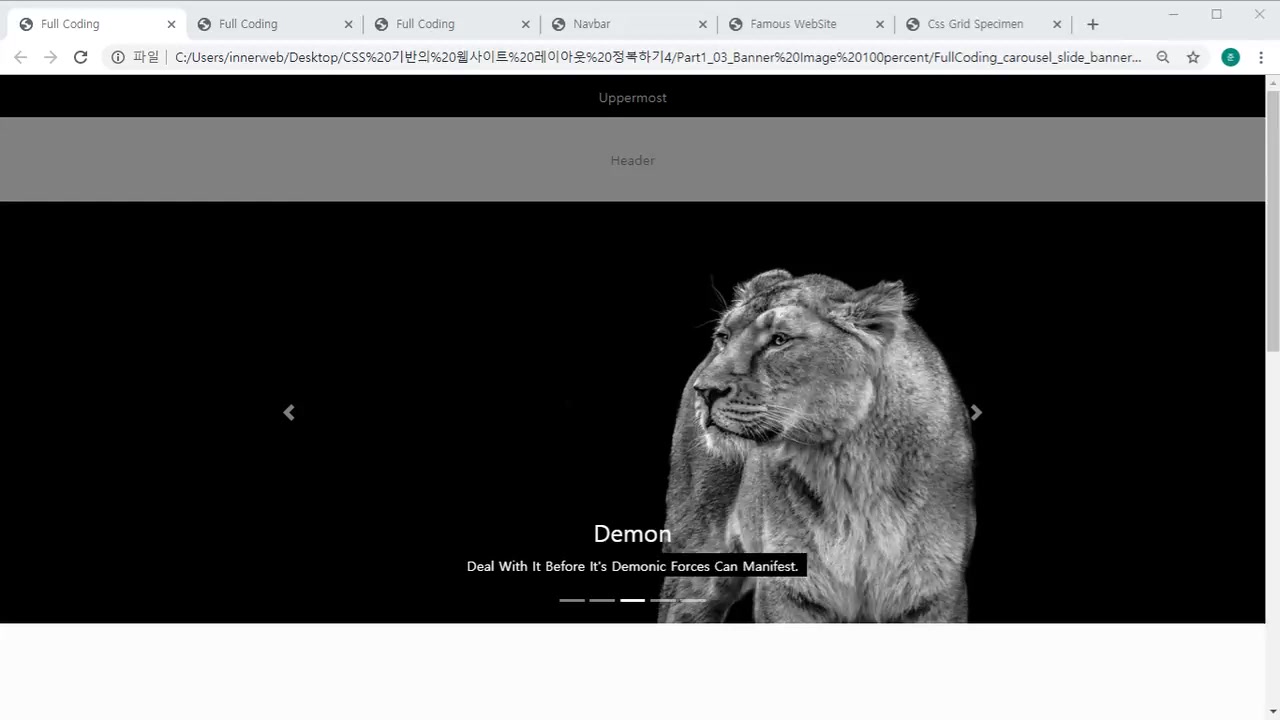Open the zoom magnifier icon in address bar
1280x720 pixels.
pyautogui.click(x=1163, y=58)
